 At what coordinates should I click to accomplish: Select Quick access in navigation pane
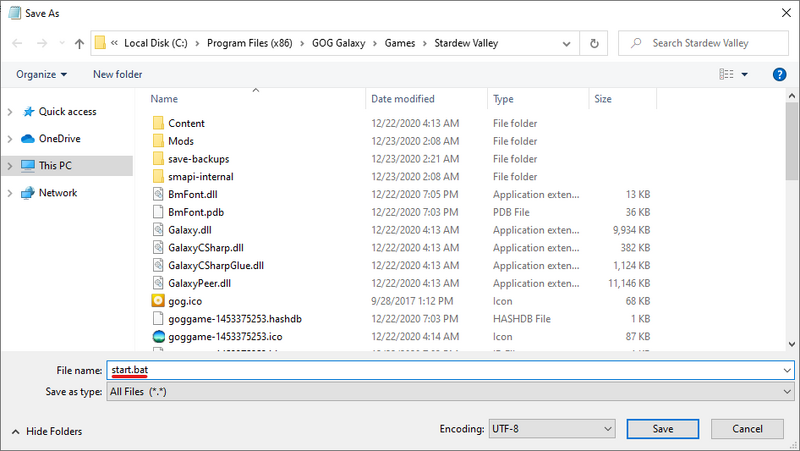click(67, 112)
